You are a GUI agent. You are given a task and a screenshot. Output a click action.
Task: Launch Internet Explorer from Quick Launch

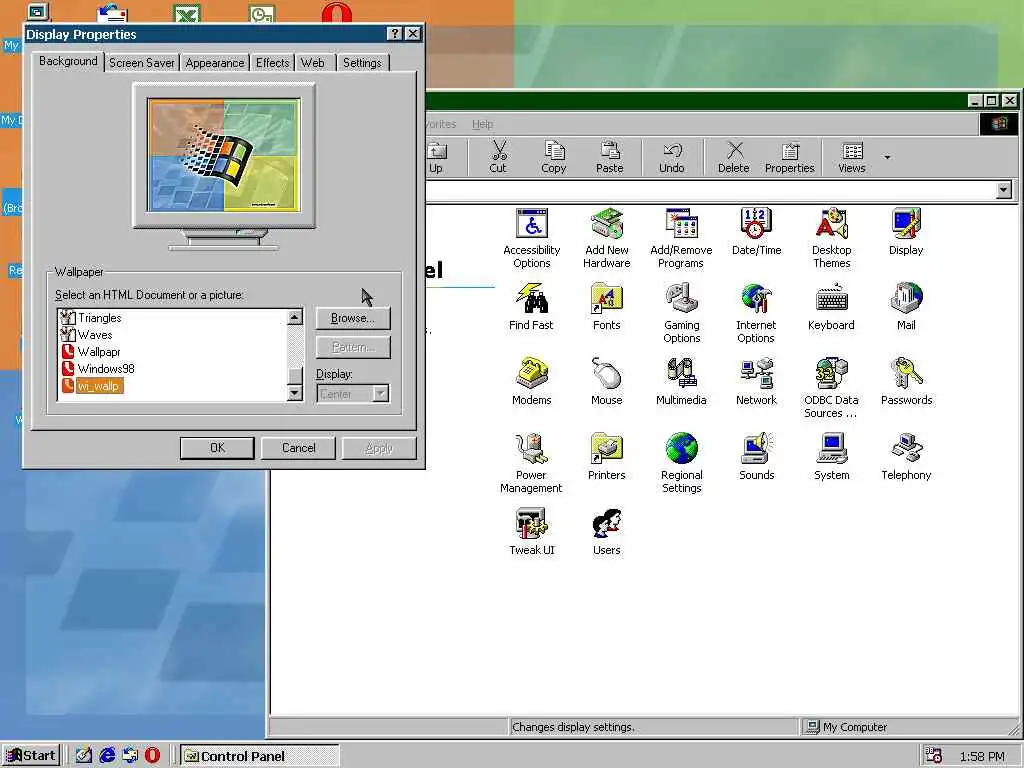(107, 756)
